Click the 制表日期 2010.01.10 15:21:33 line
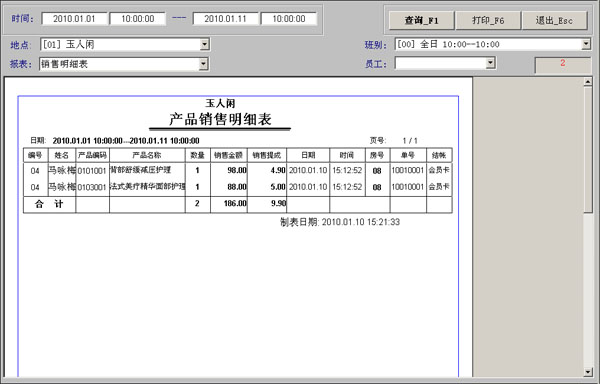Screen dimensions: 600x384 (340, 222)
